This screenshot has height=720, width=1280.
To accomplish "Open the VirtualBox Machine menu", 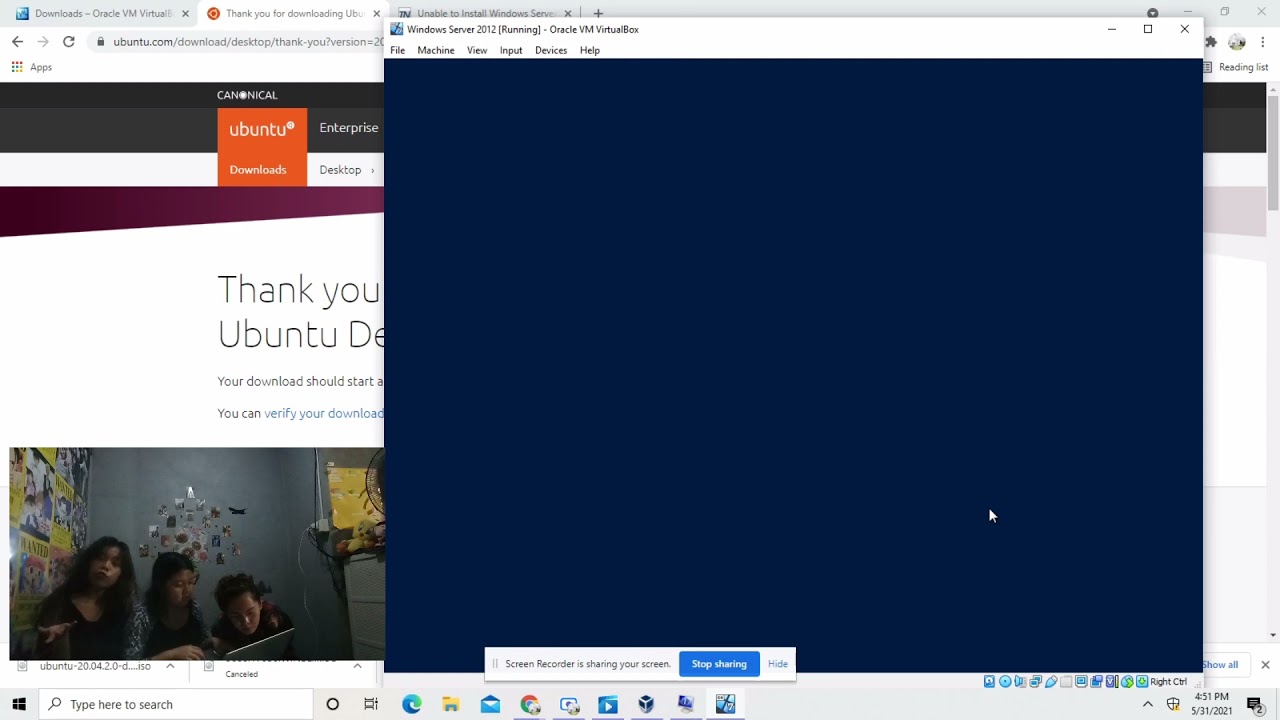I will pyautogui.click(x=436, y=50).
